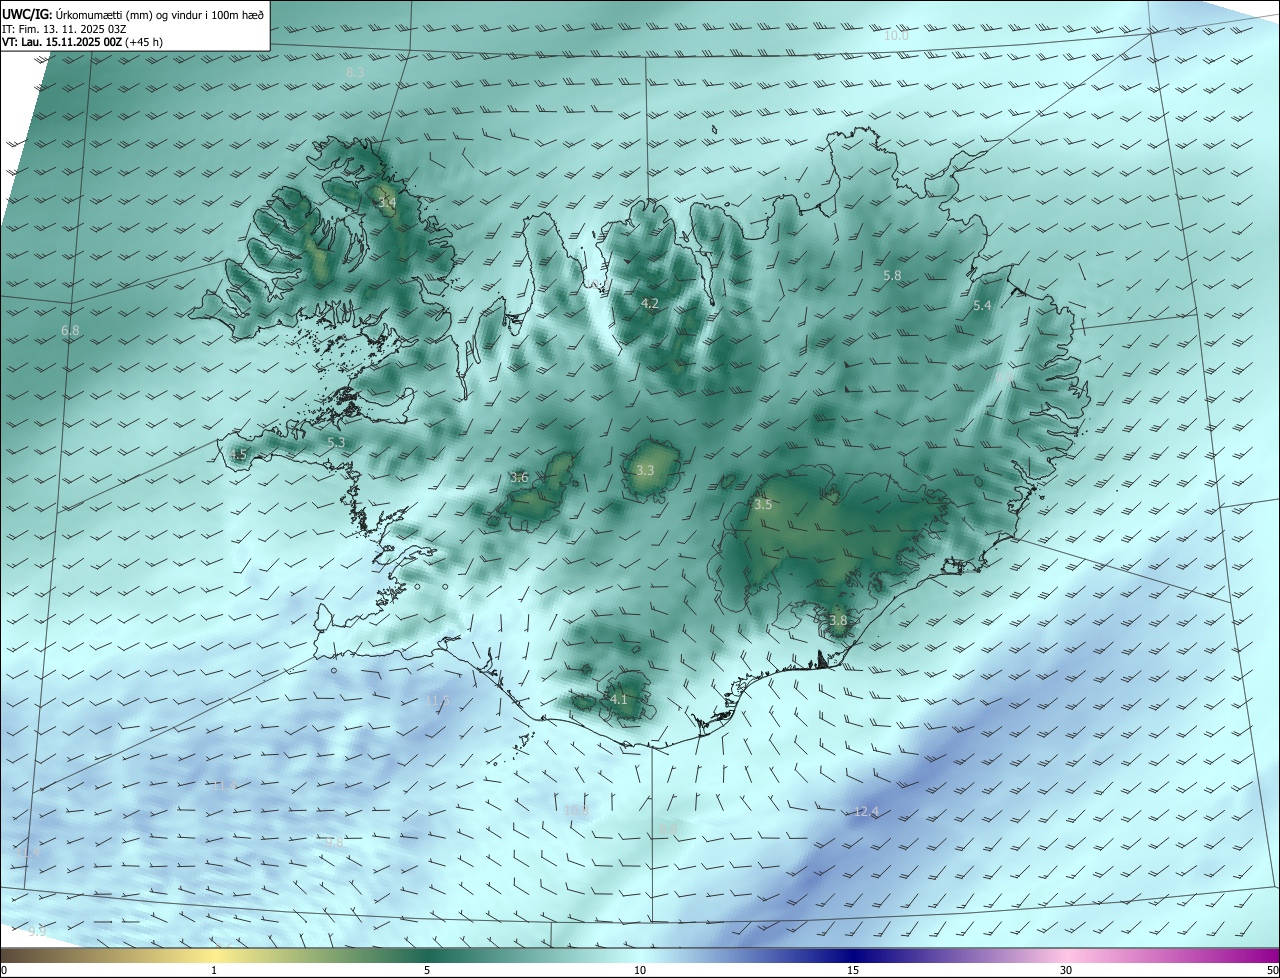Screen dimensions: 1280x978
Task: Click the 5.4 value label on the map
Action: pyautogui.click(x=982, y=306)
